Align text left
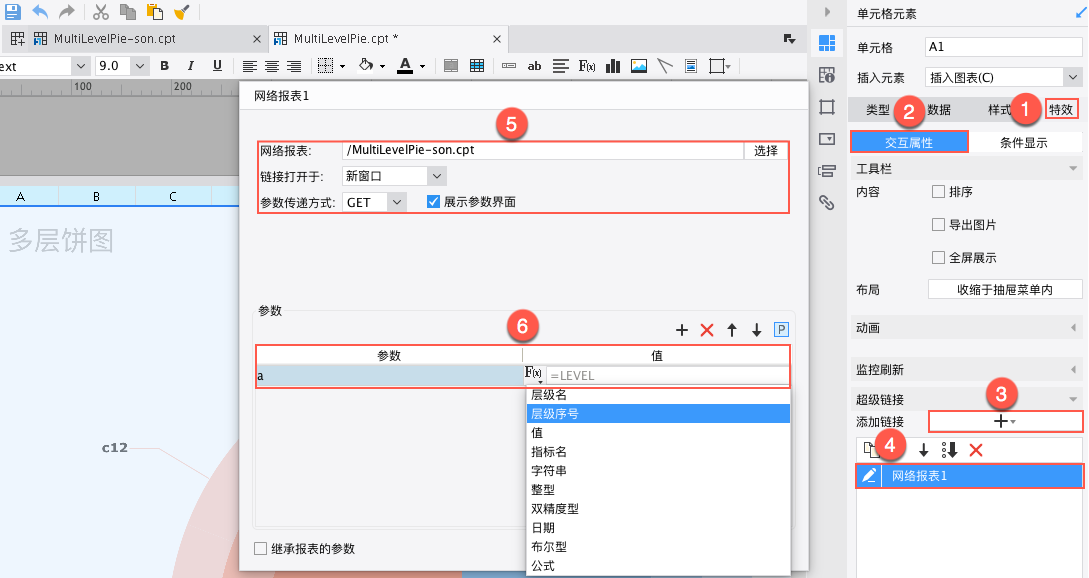 250,66
